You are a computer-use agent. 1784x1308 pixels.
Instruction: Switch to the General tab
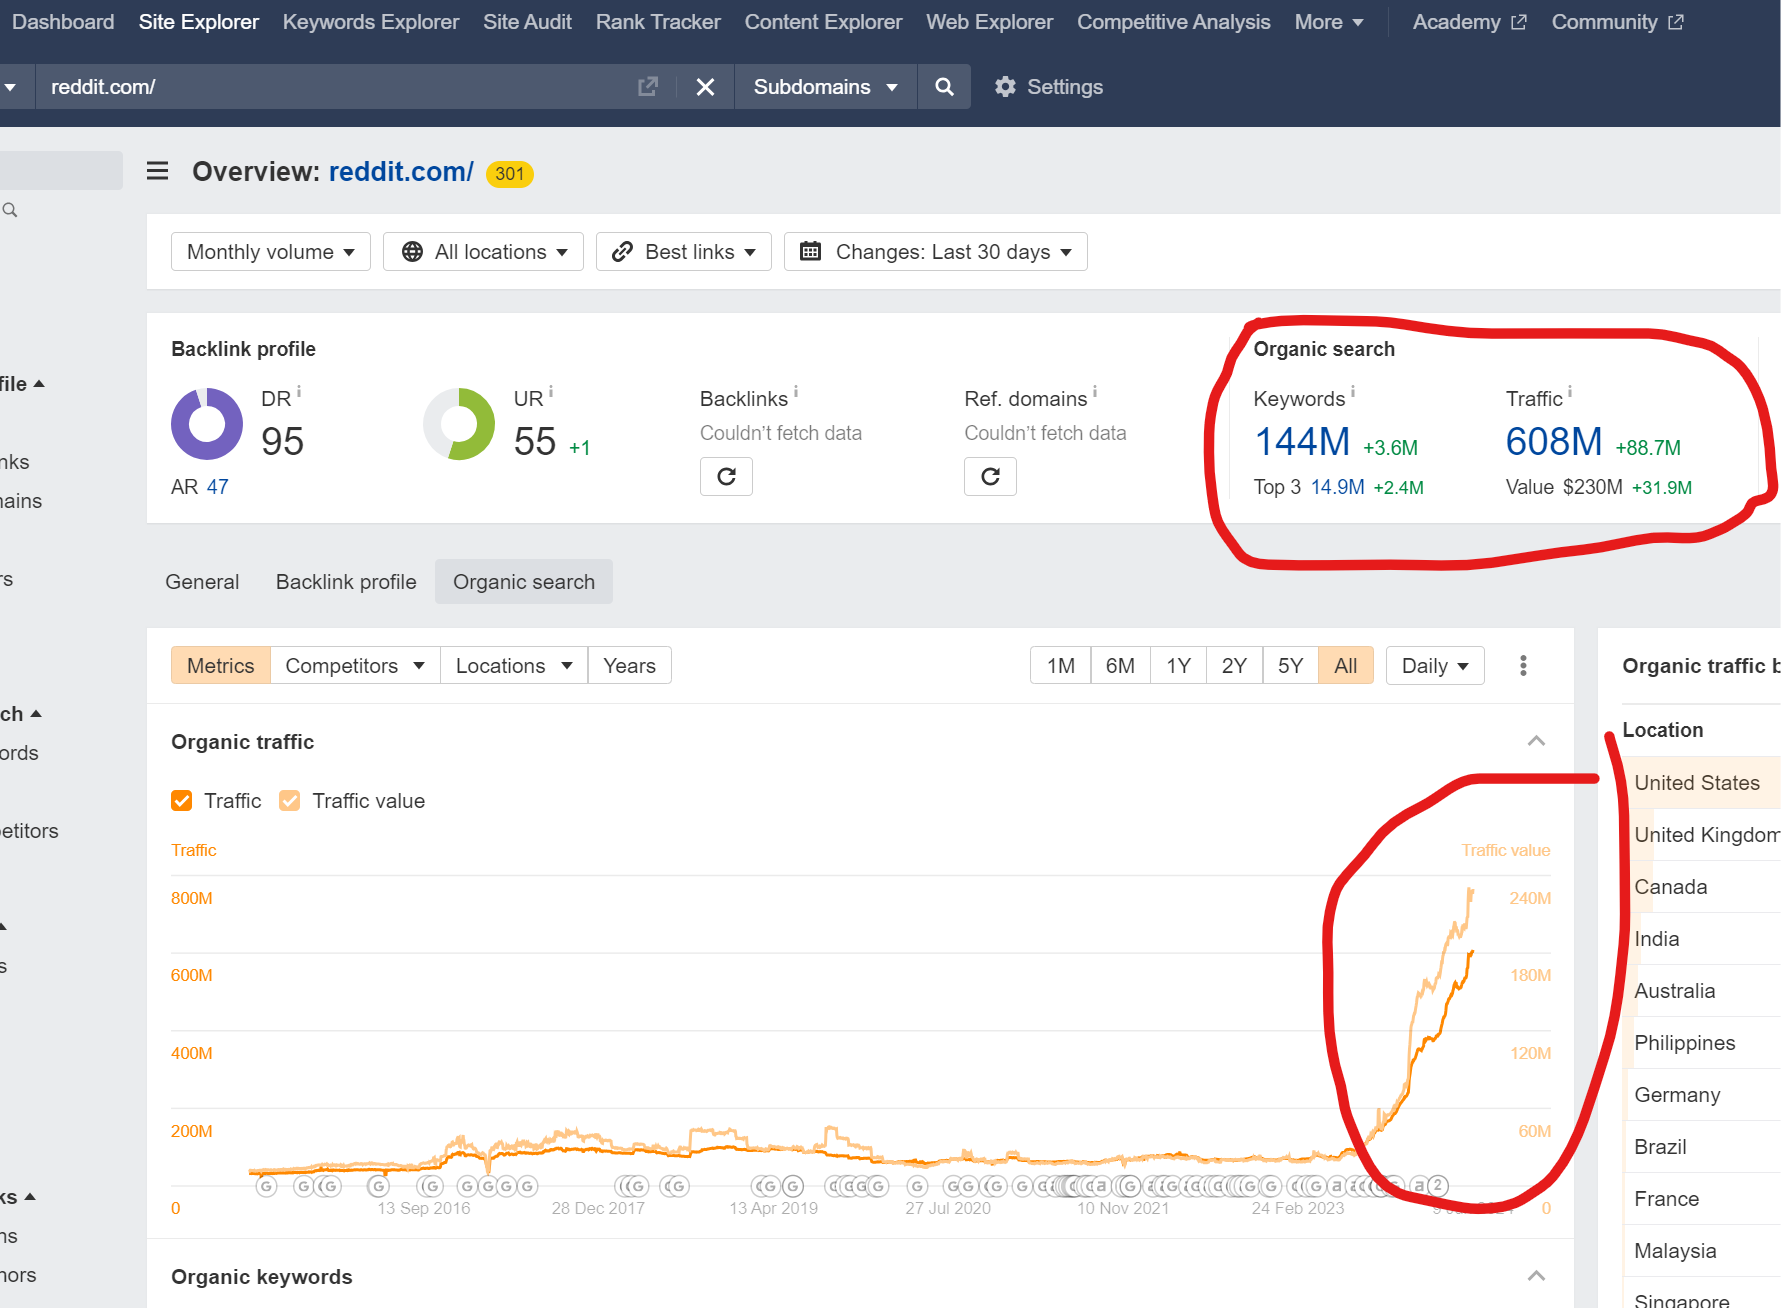[202, 582]
